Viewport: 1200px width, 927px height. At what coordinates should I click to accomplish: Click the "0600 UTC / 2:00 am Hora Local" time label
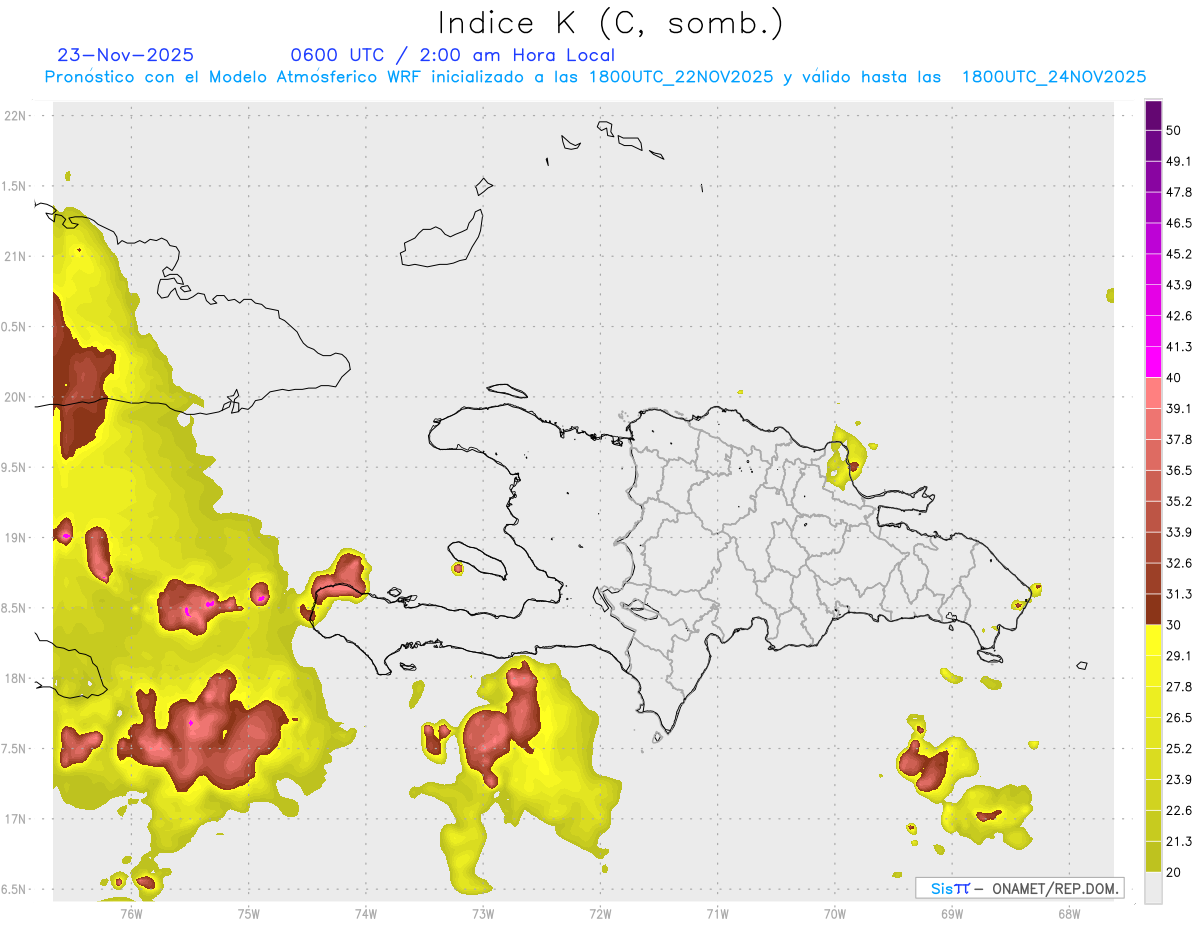[452, 55]
